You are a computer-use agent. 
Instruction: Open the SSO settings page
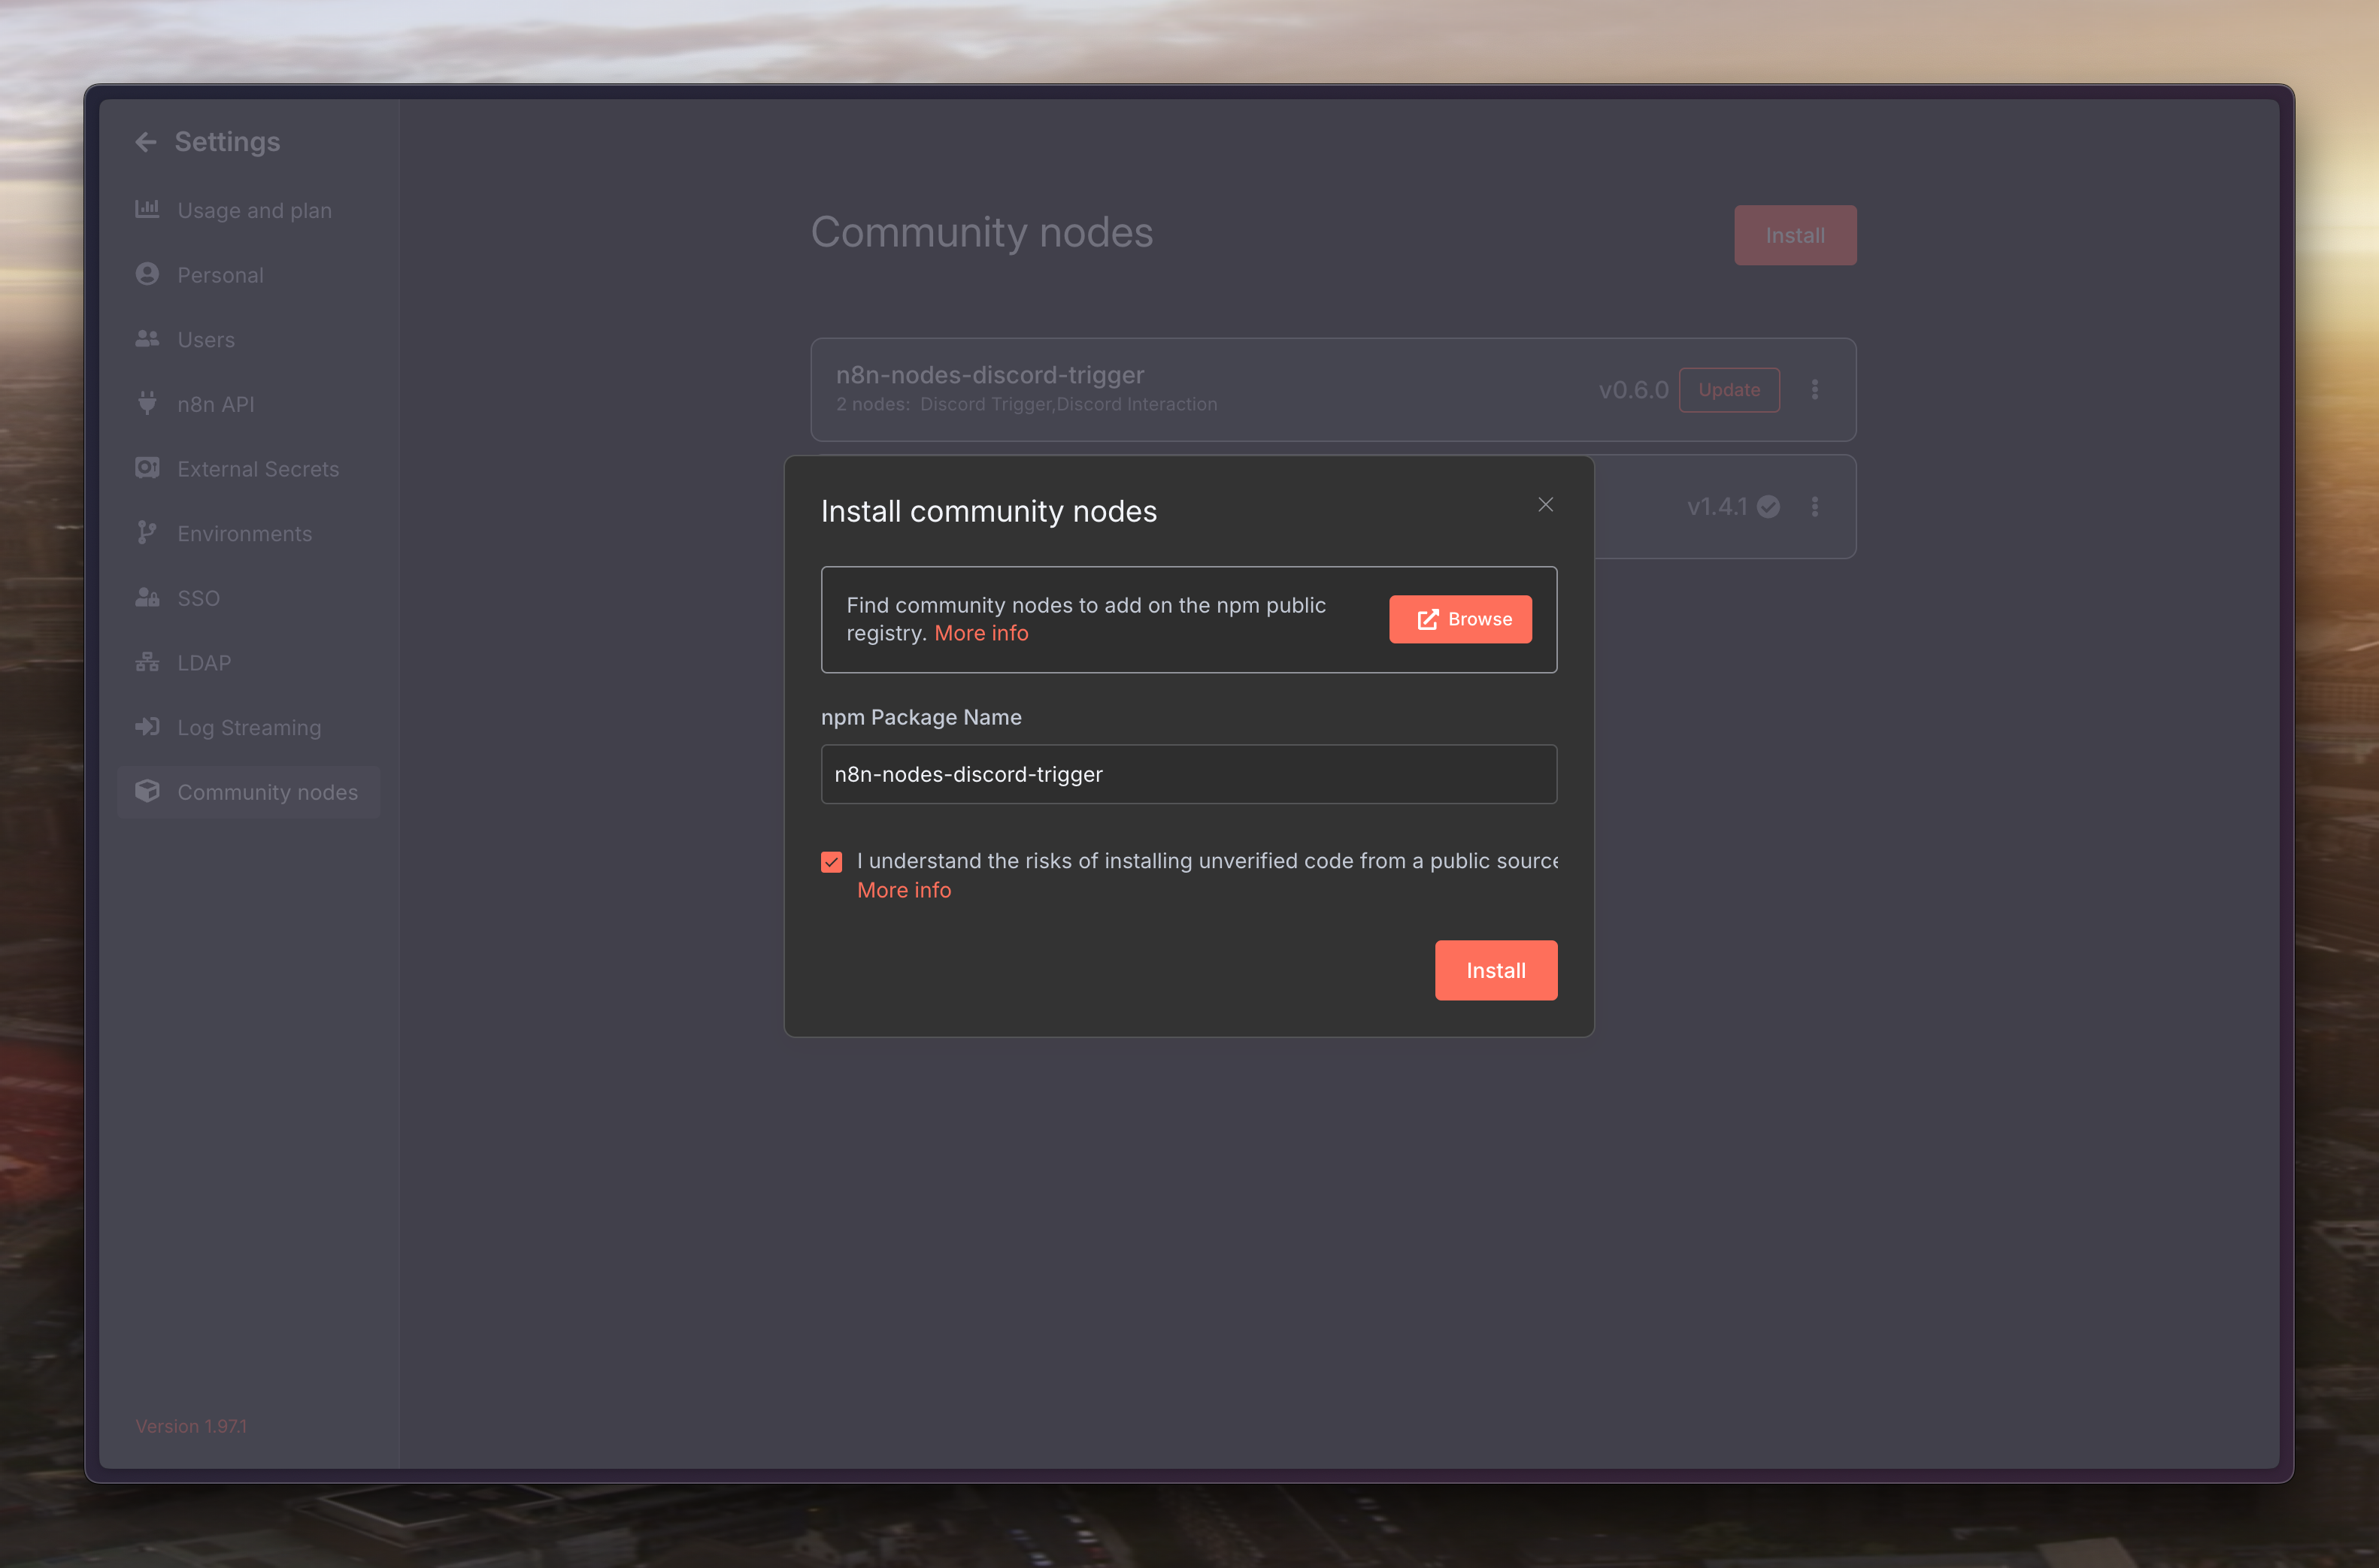pyautogui.click(x=198, y=598)
